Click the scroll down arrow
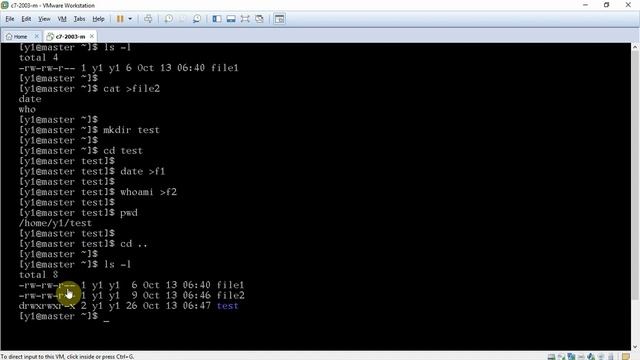The image size is (640, 360). (x=635, y=347)
